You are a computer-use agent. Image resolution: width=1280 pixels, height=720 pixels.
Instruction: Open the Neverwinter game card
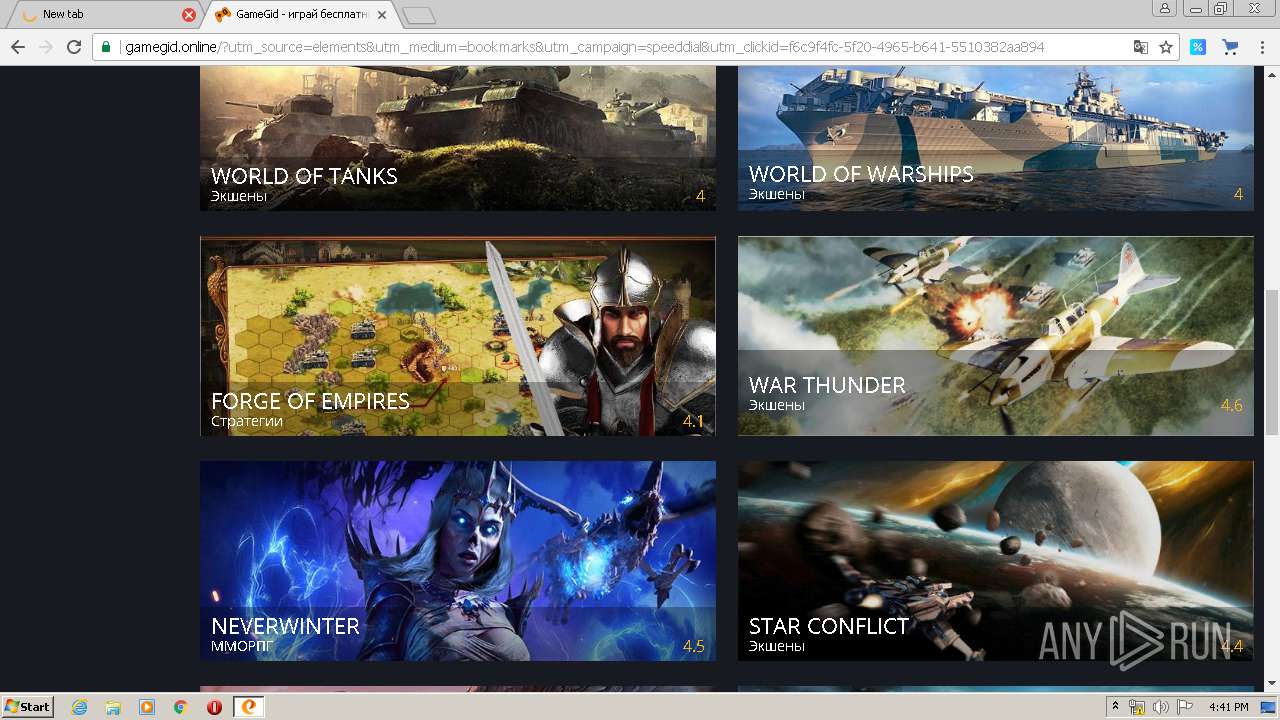tap(458, 561)
